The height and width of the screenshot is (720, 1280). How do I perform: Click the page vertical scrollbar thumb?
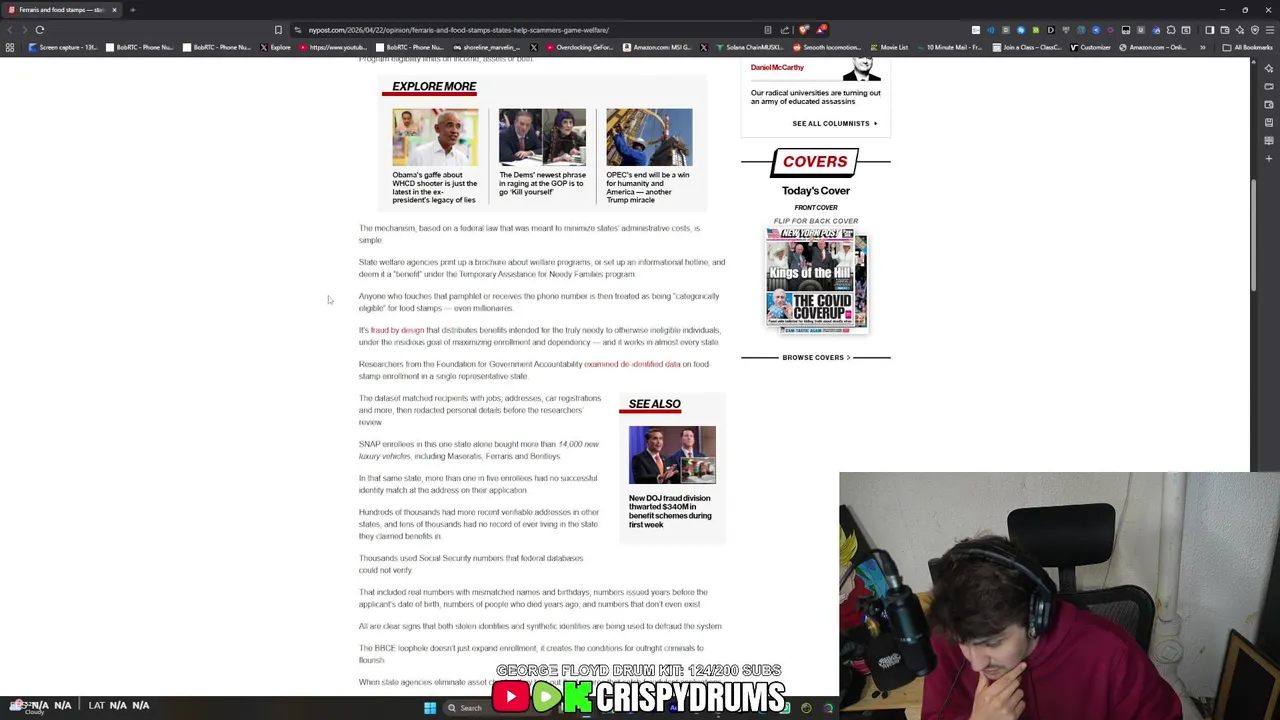(1254, 235)
